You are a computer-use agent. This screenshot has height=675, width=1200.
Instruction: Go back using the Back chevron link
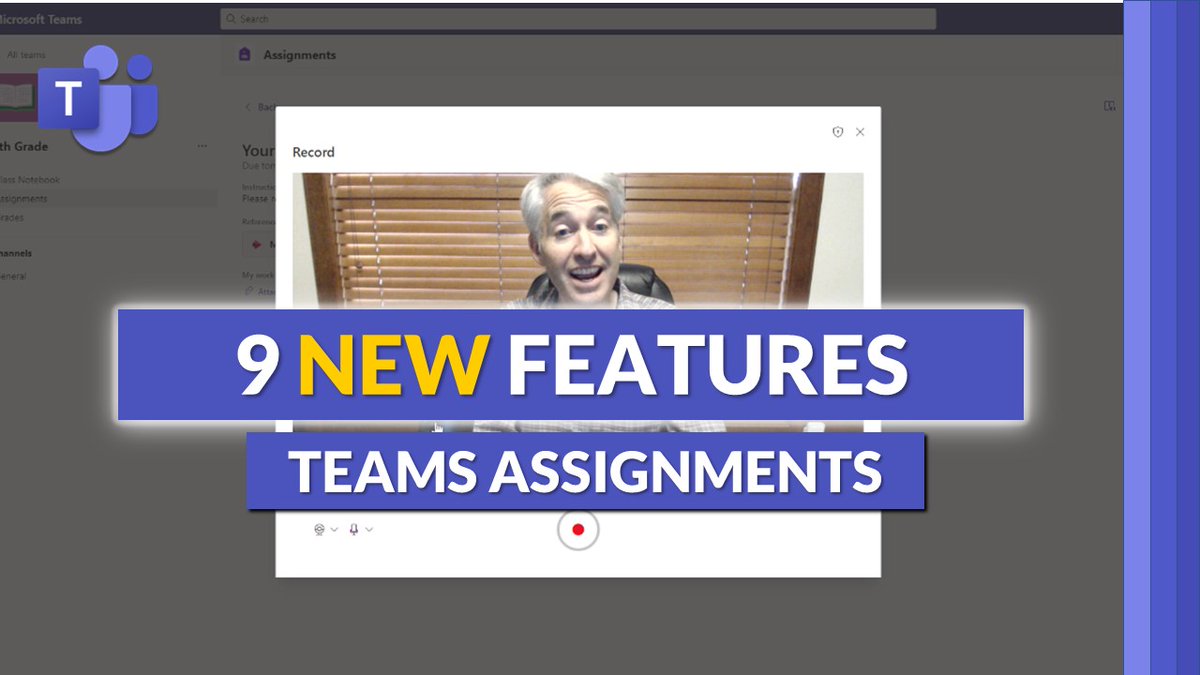coord(260,106)
